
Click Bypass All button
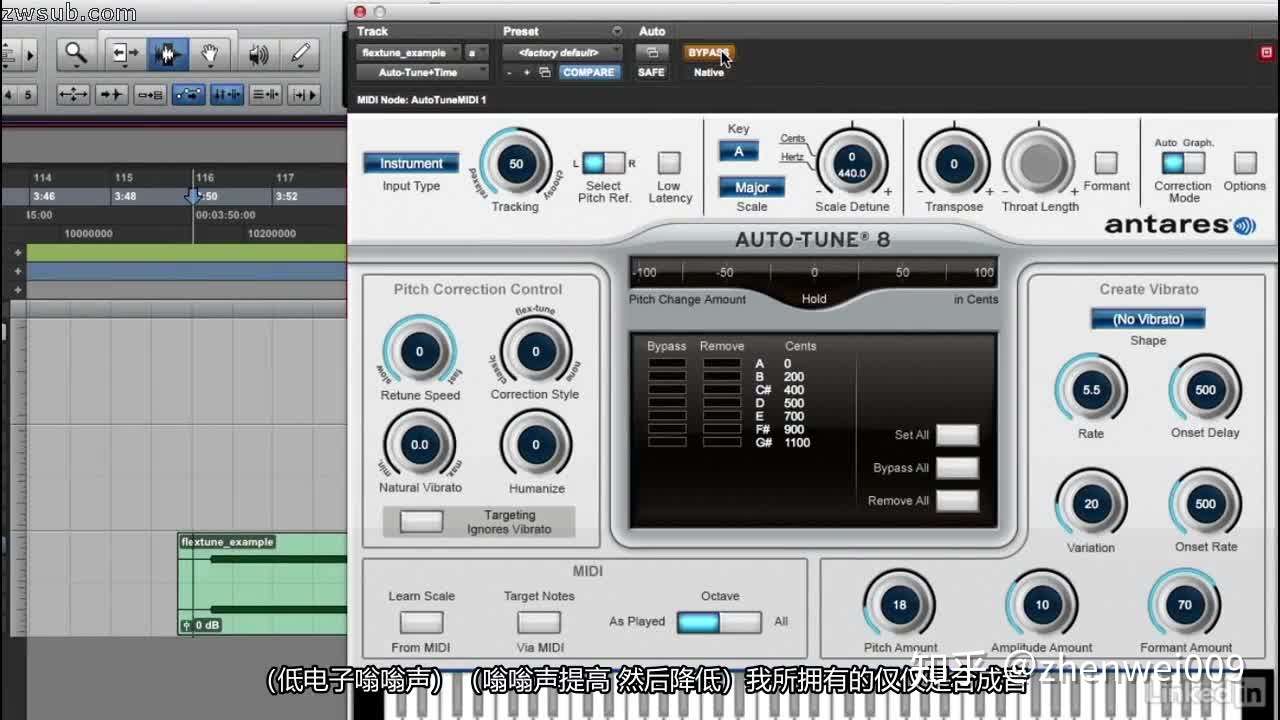pyautogui.click(x=957, y=468)
